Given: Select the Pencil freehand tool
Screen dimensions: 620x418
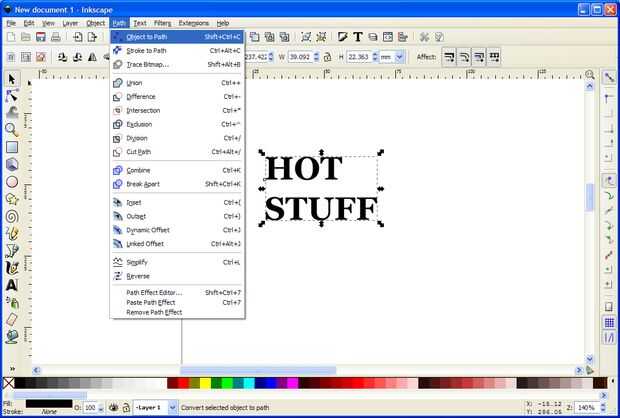Looking at the screenshot, I should (x=12, y=233).
